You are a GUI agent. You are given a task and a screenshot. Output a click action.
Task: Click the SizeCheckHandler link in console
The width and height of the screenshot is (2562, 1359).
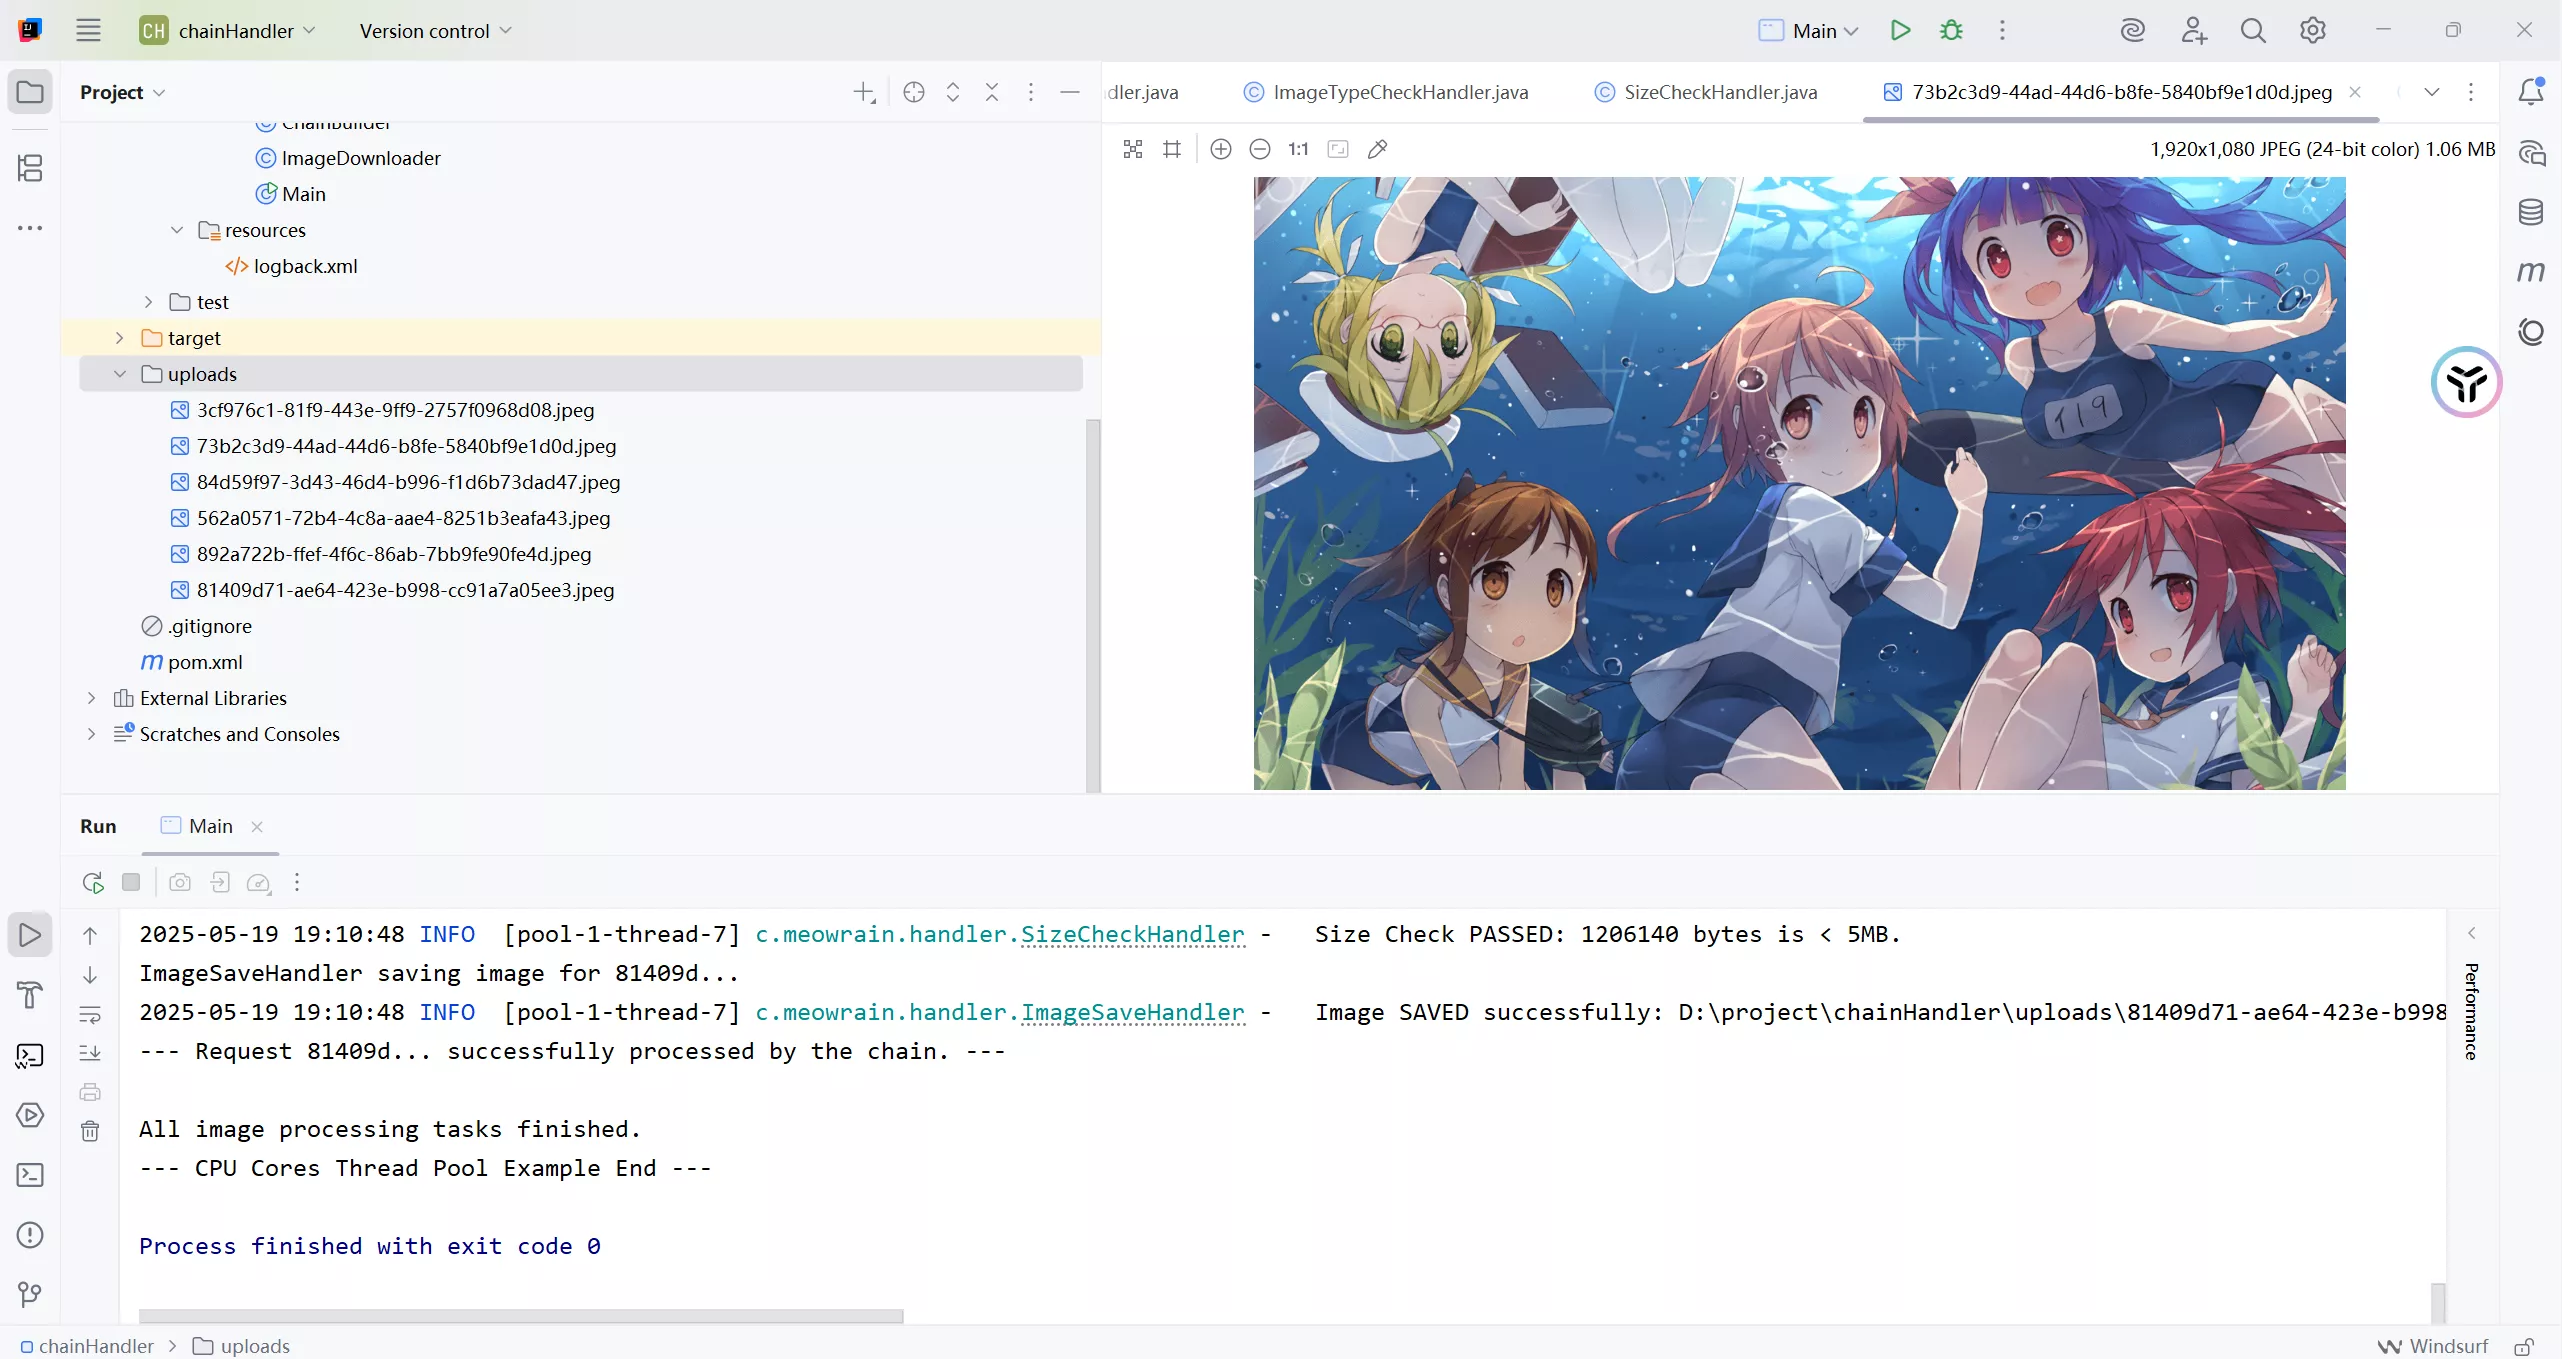(1132, 934)
